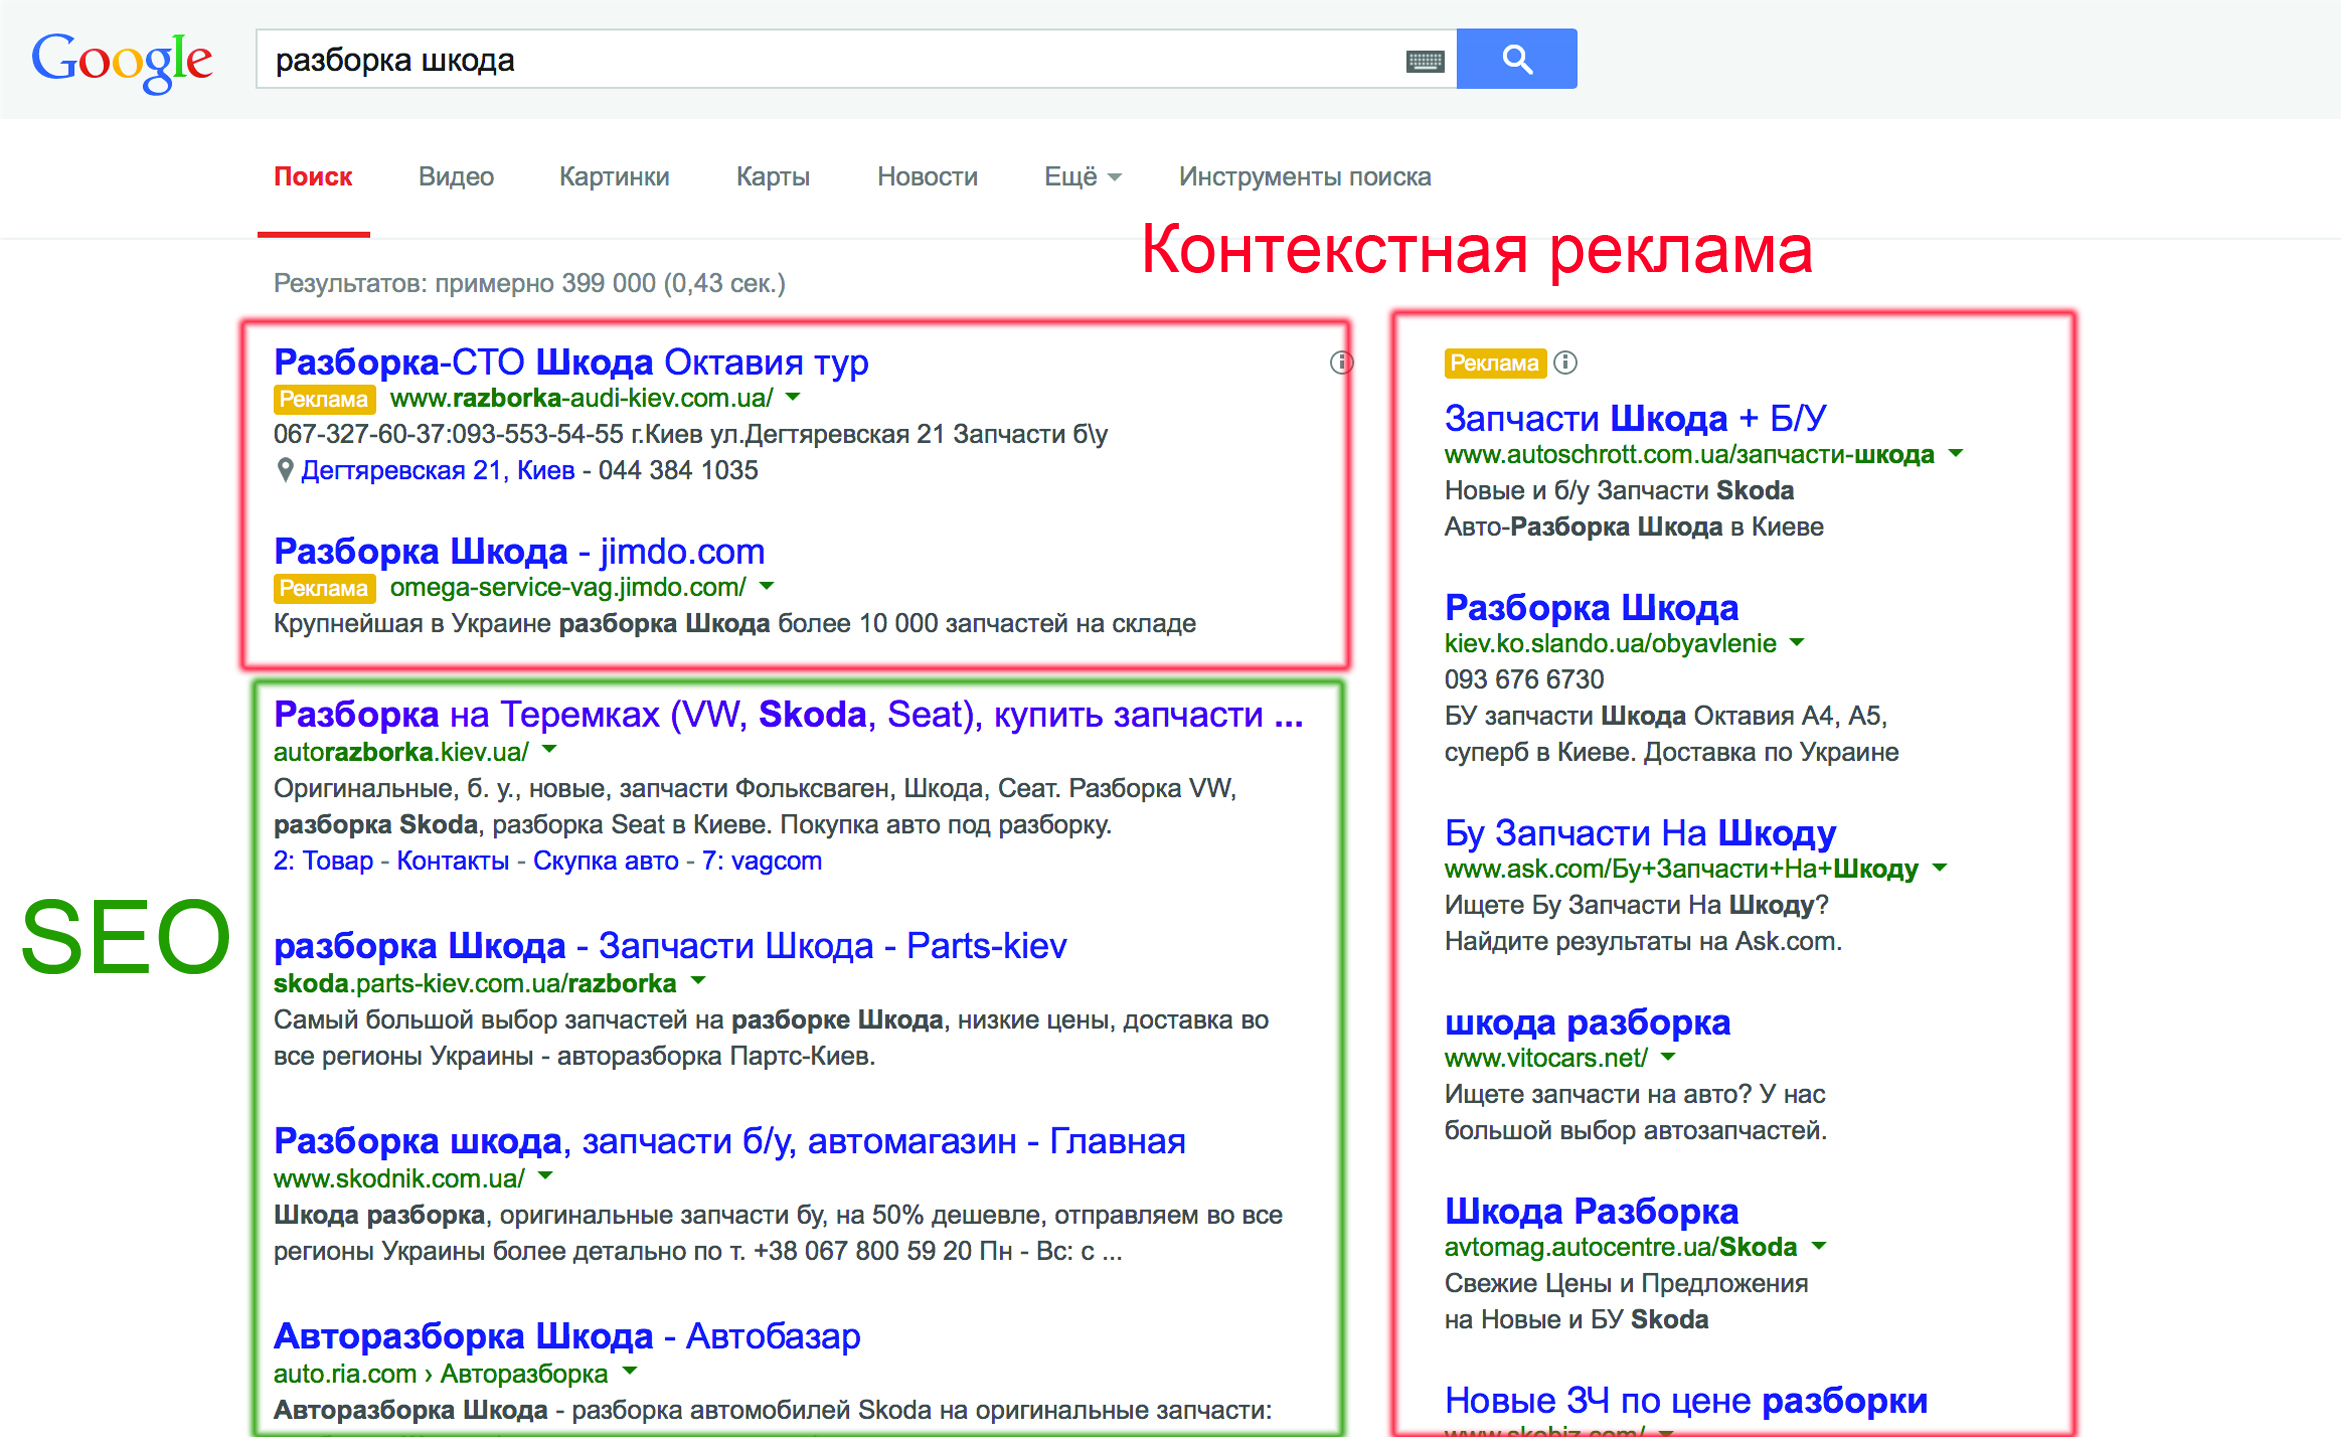Open the Новости tab
This screenshot has width=2341, height=1437.
point(927,177)
